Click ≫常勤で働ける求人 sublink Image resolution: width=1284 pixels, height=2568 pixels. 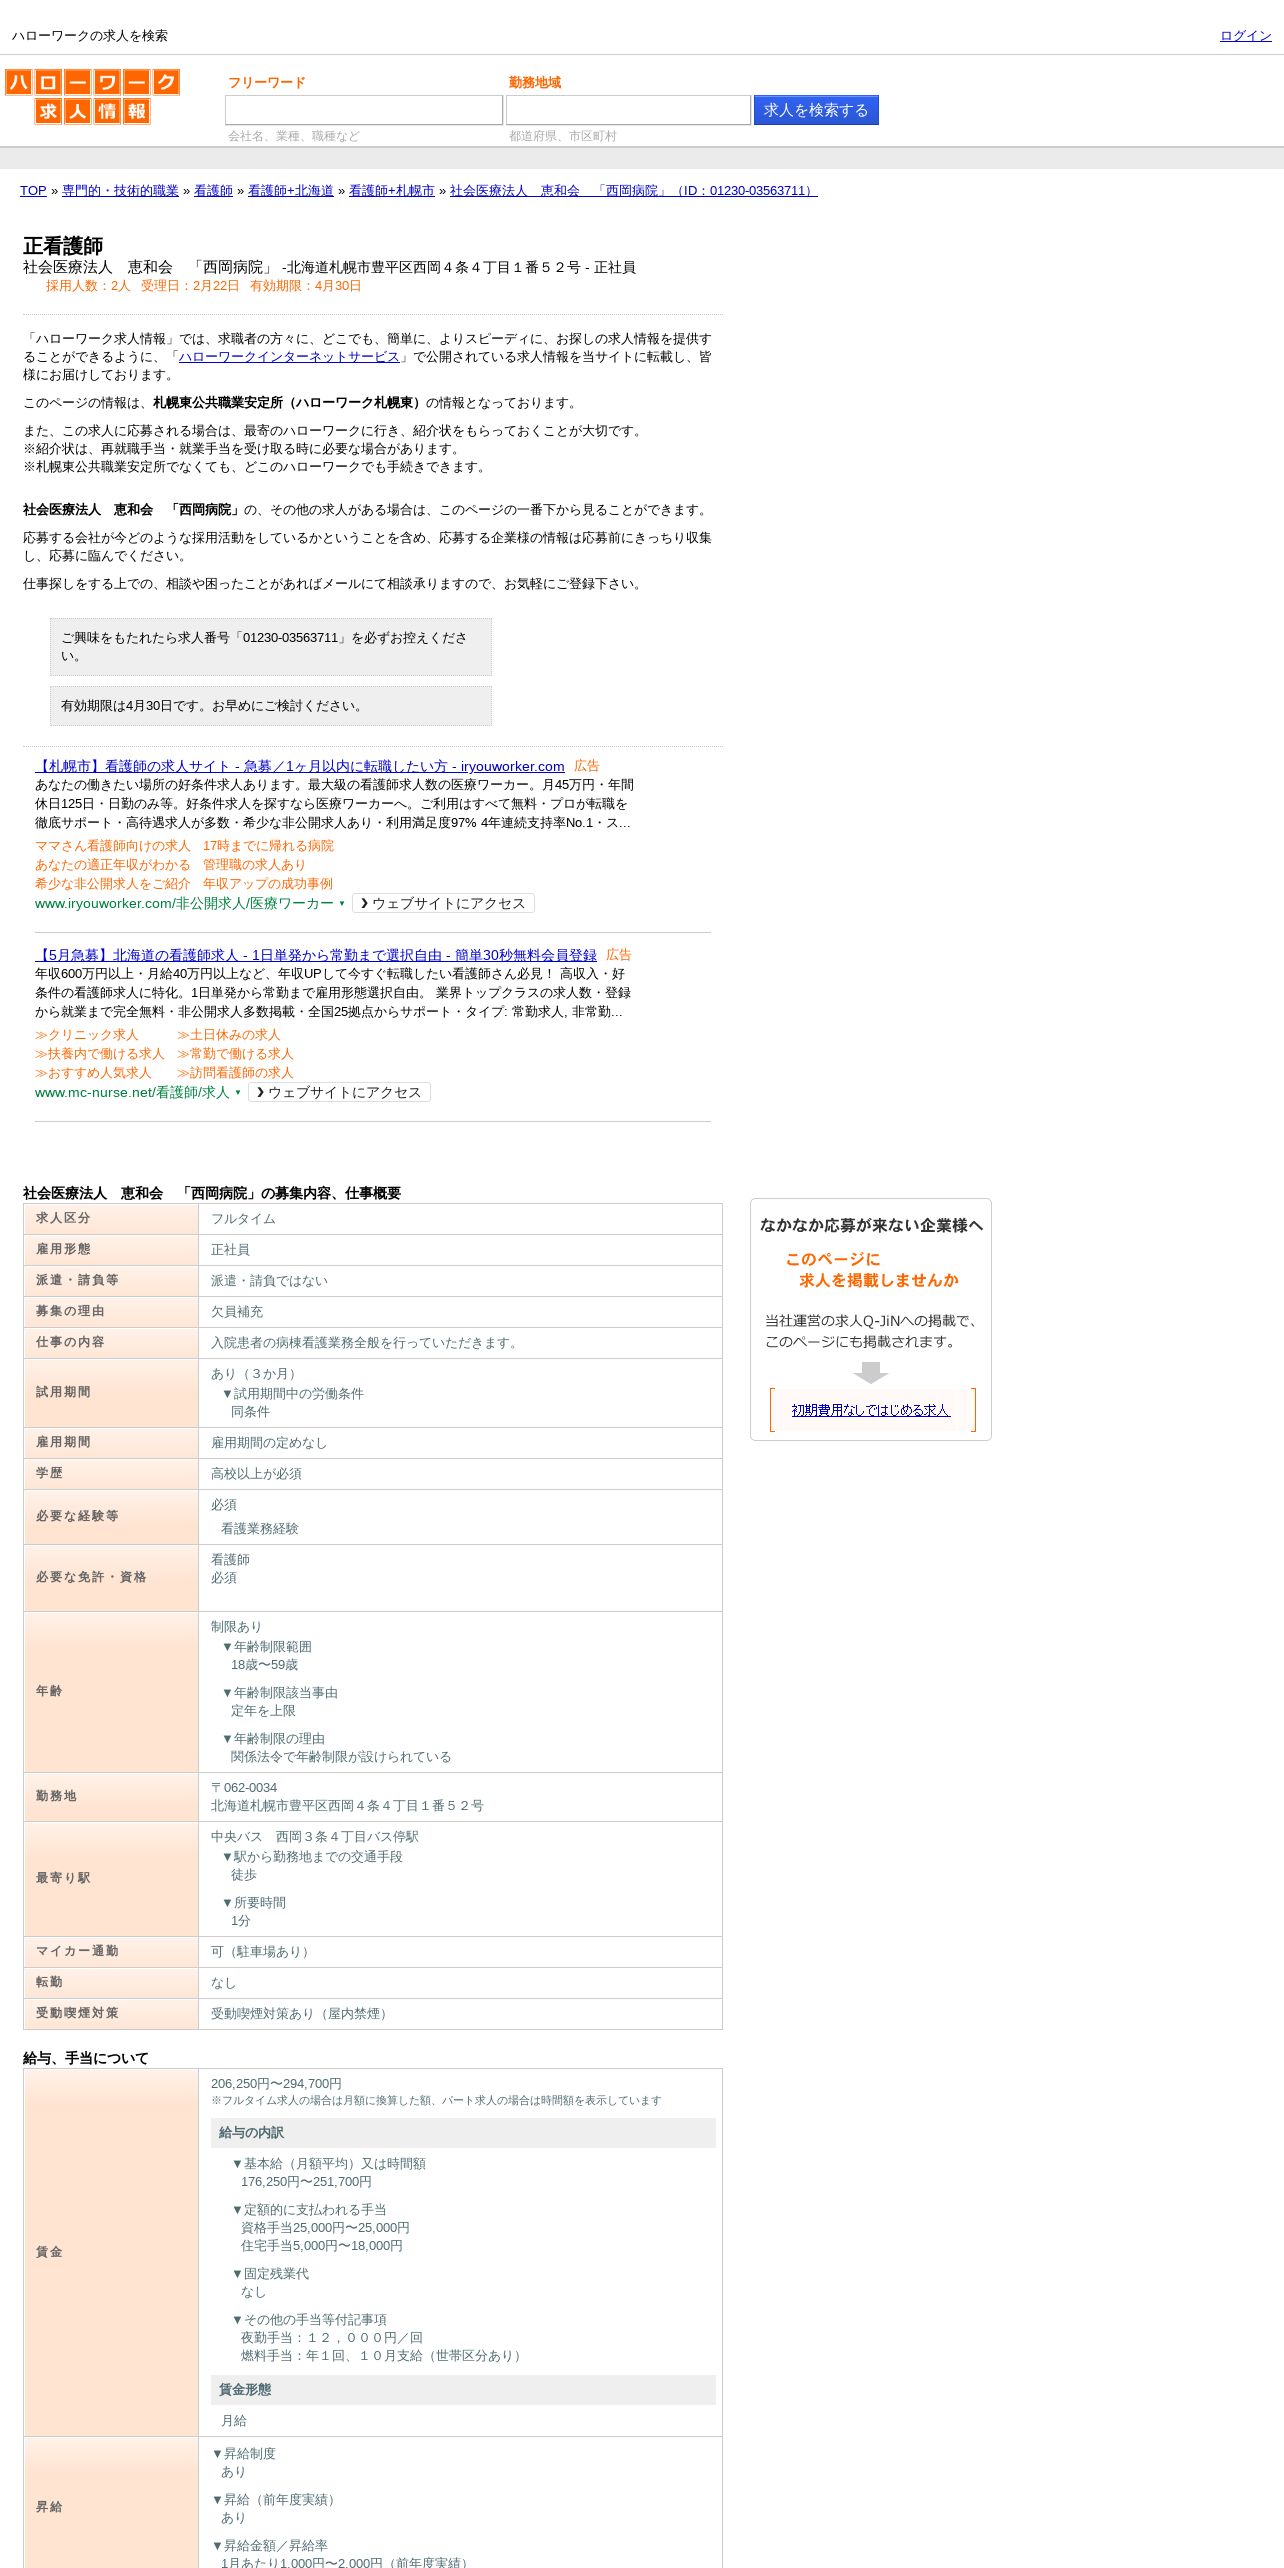(x=235, y=1054)
